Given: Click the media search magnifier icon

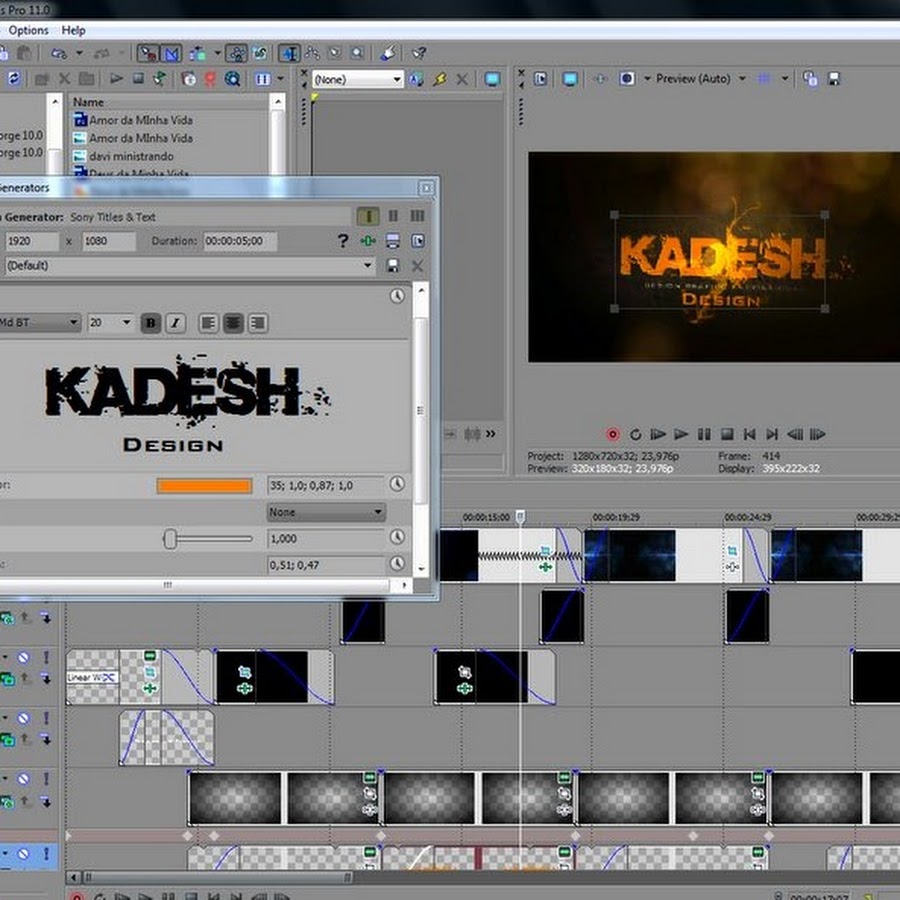Looking at the screenshot, I should pyautogui.click(x=232, y=79).
